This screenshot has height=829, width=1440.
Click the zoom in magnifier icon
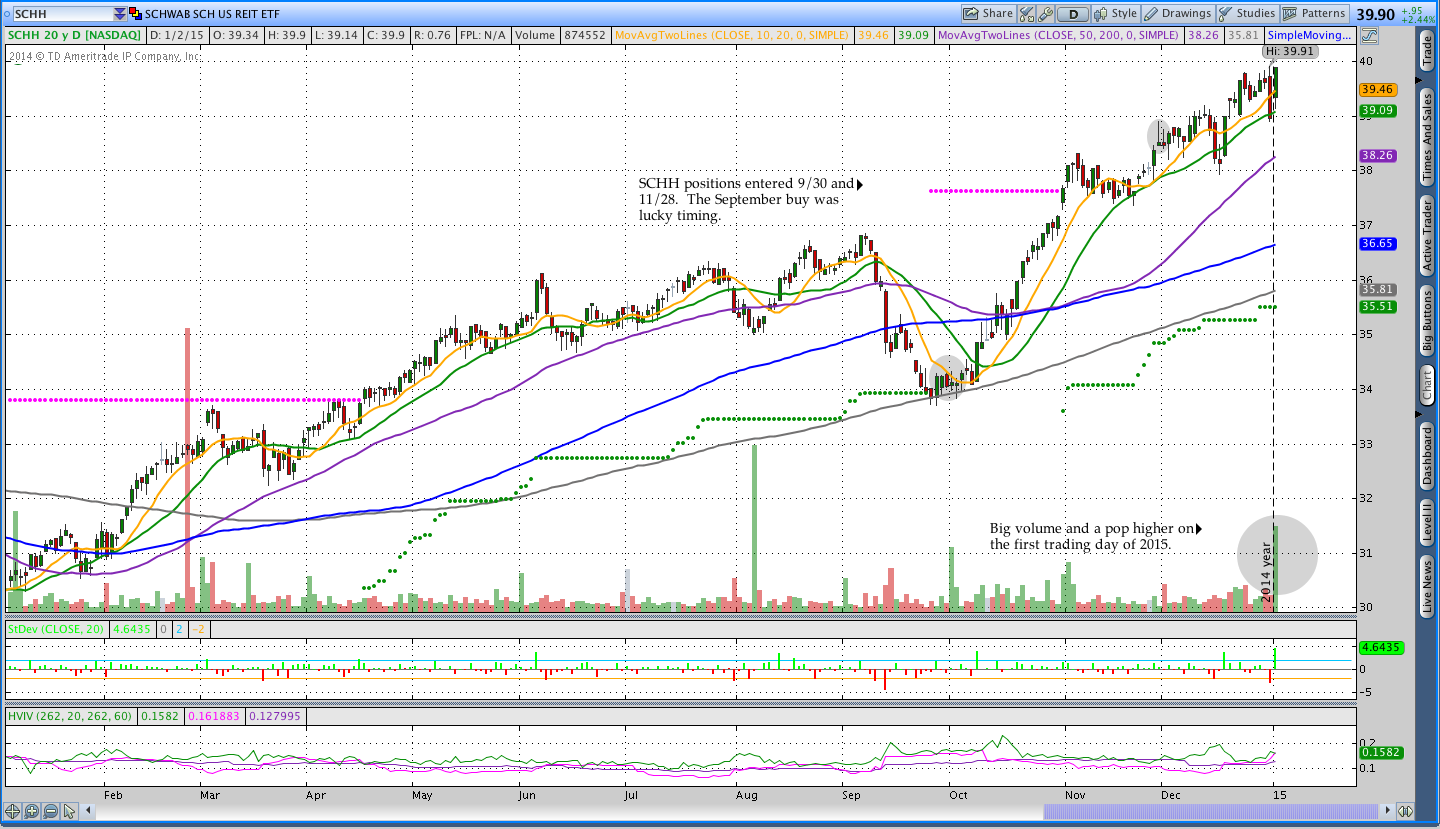31,811
